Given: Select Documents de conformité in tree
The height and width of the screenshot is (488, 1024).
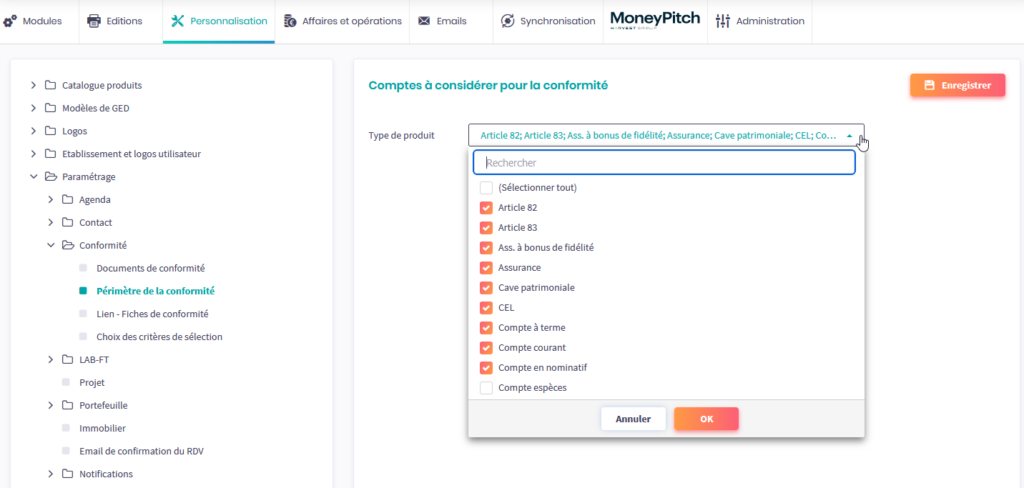Looking at the screenshot, I should [x=150, y=268].
